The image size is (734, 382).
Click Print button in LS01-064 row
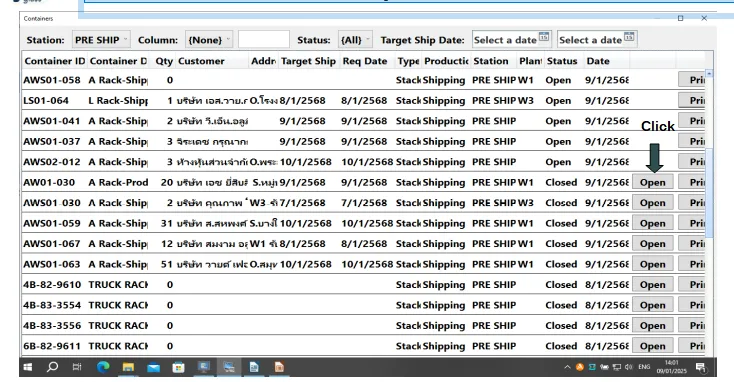pos(692,100)
